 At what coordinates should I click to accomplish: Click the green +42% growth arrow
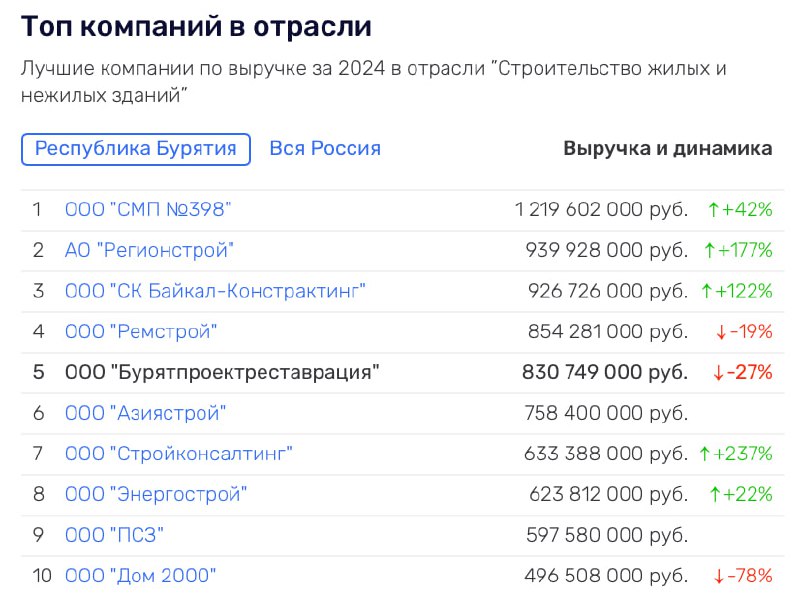pos(714,210)
